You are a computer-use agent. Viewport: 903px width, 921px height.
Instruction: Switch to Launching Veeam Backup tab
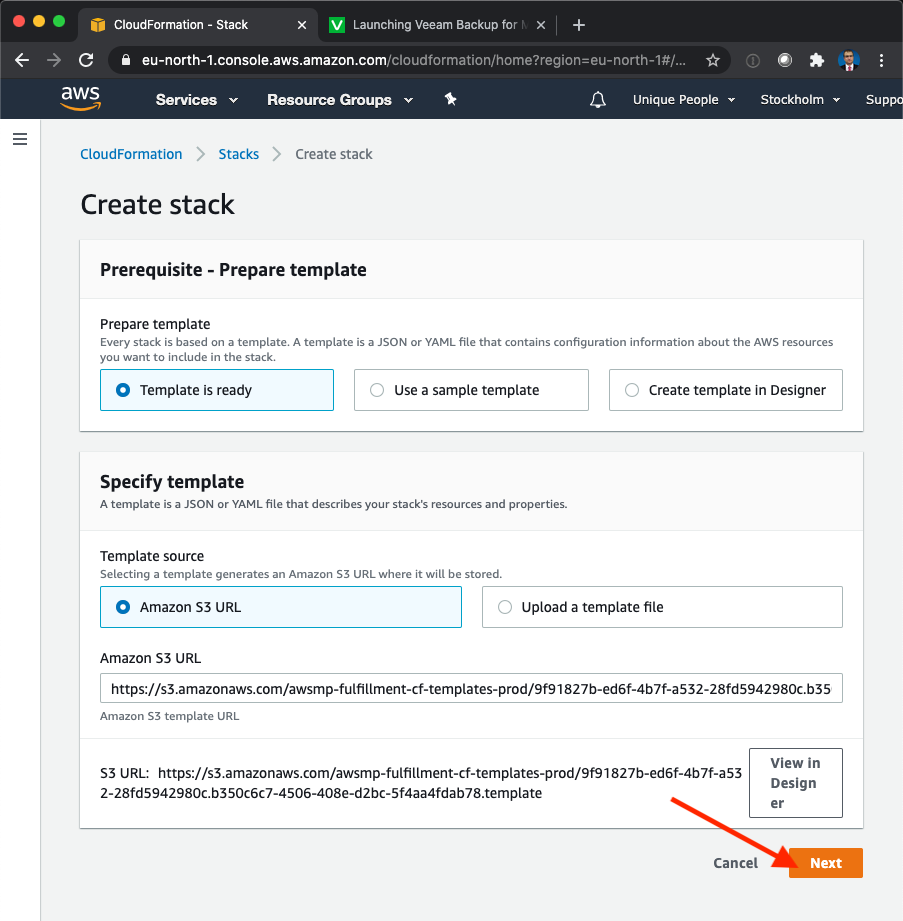click(x=437, y=25)
